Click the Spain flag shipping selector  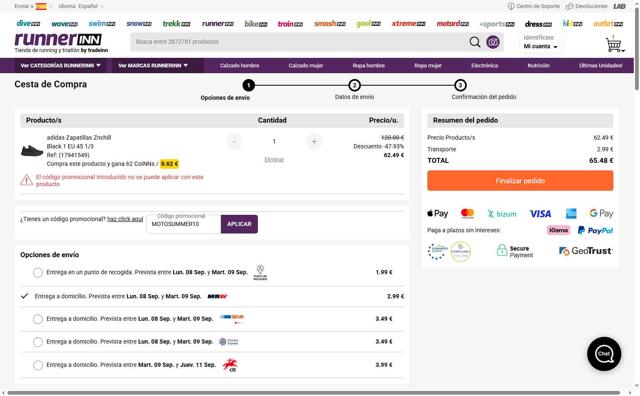click(x=41, y=6)
